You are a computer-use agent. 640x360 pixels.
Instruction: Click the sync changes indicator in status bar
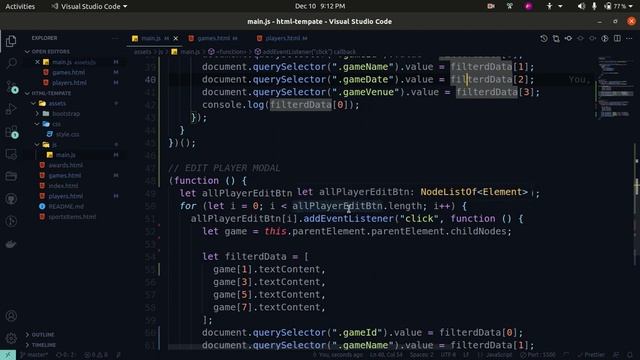(x=65, y=355)
